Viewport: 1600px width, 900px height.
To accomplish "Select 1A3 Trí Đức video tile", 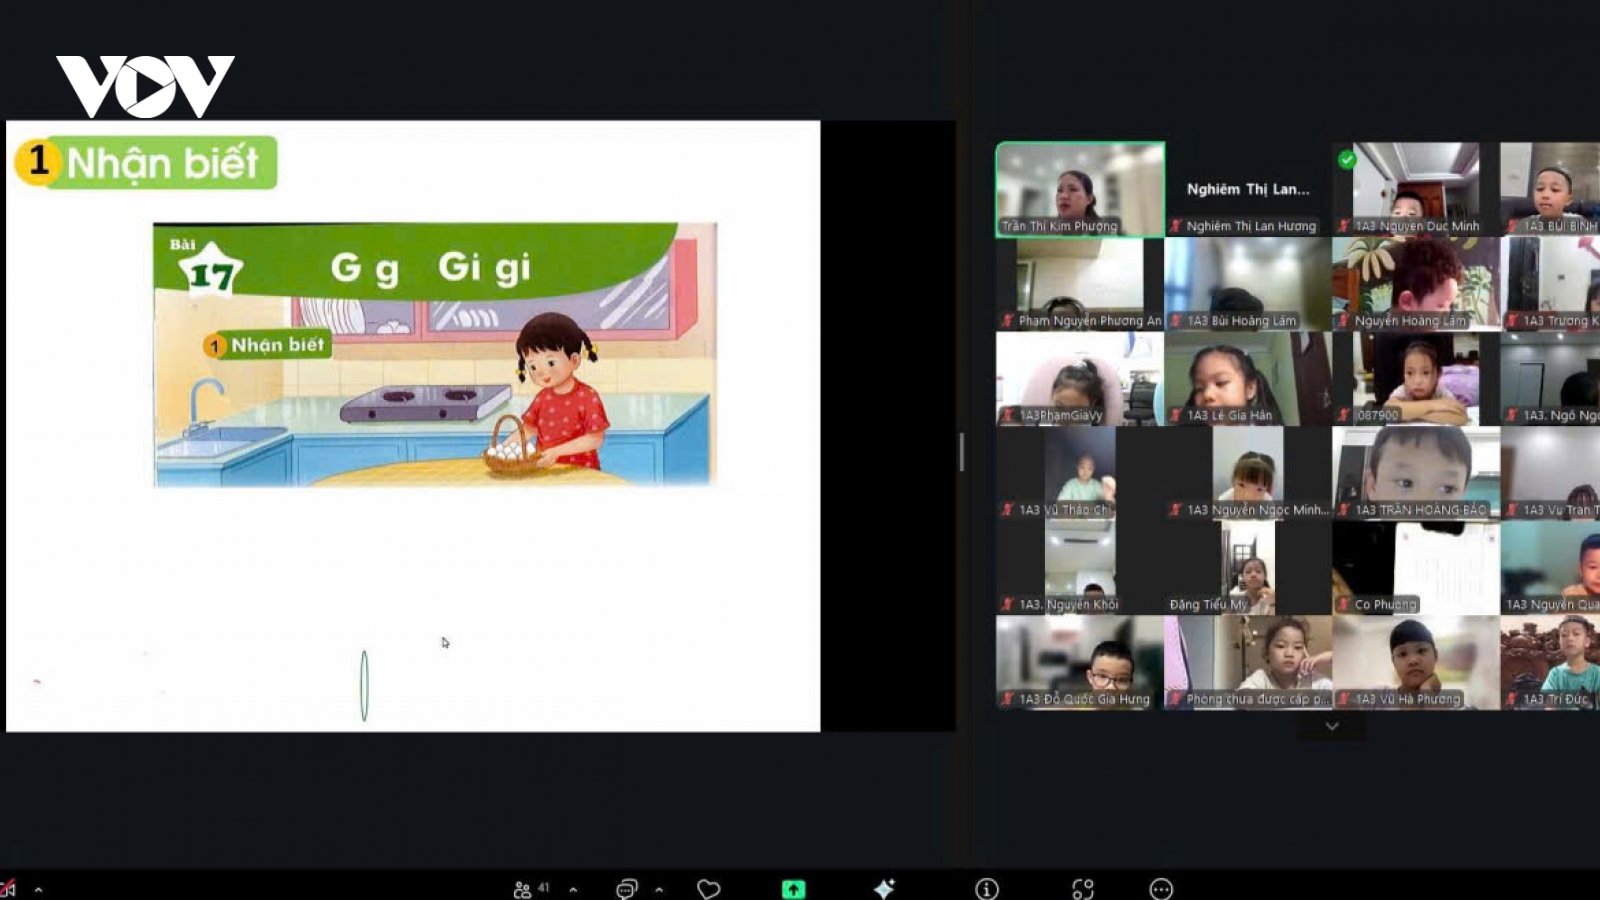I will [x=1550, y=663].
